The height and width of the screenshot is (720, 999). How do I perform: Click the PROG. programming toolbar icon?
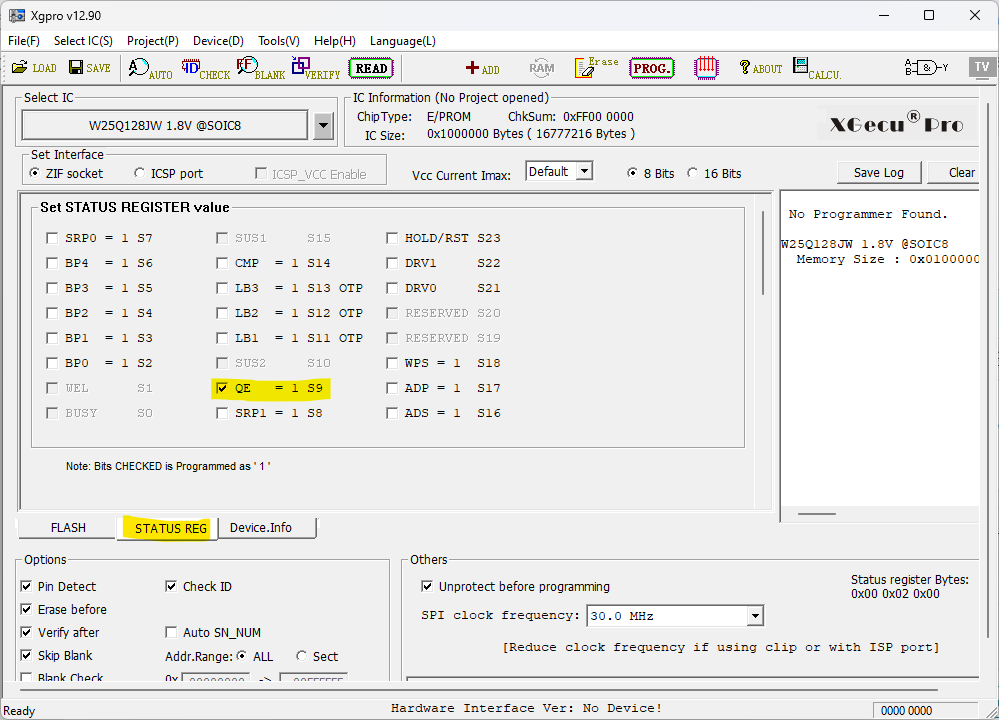(652, 68)
